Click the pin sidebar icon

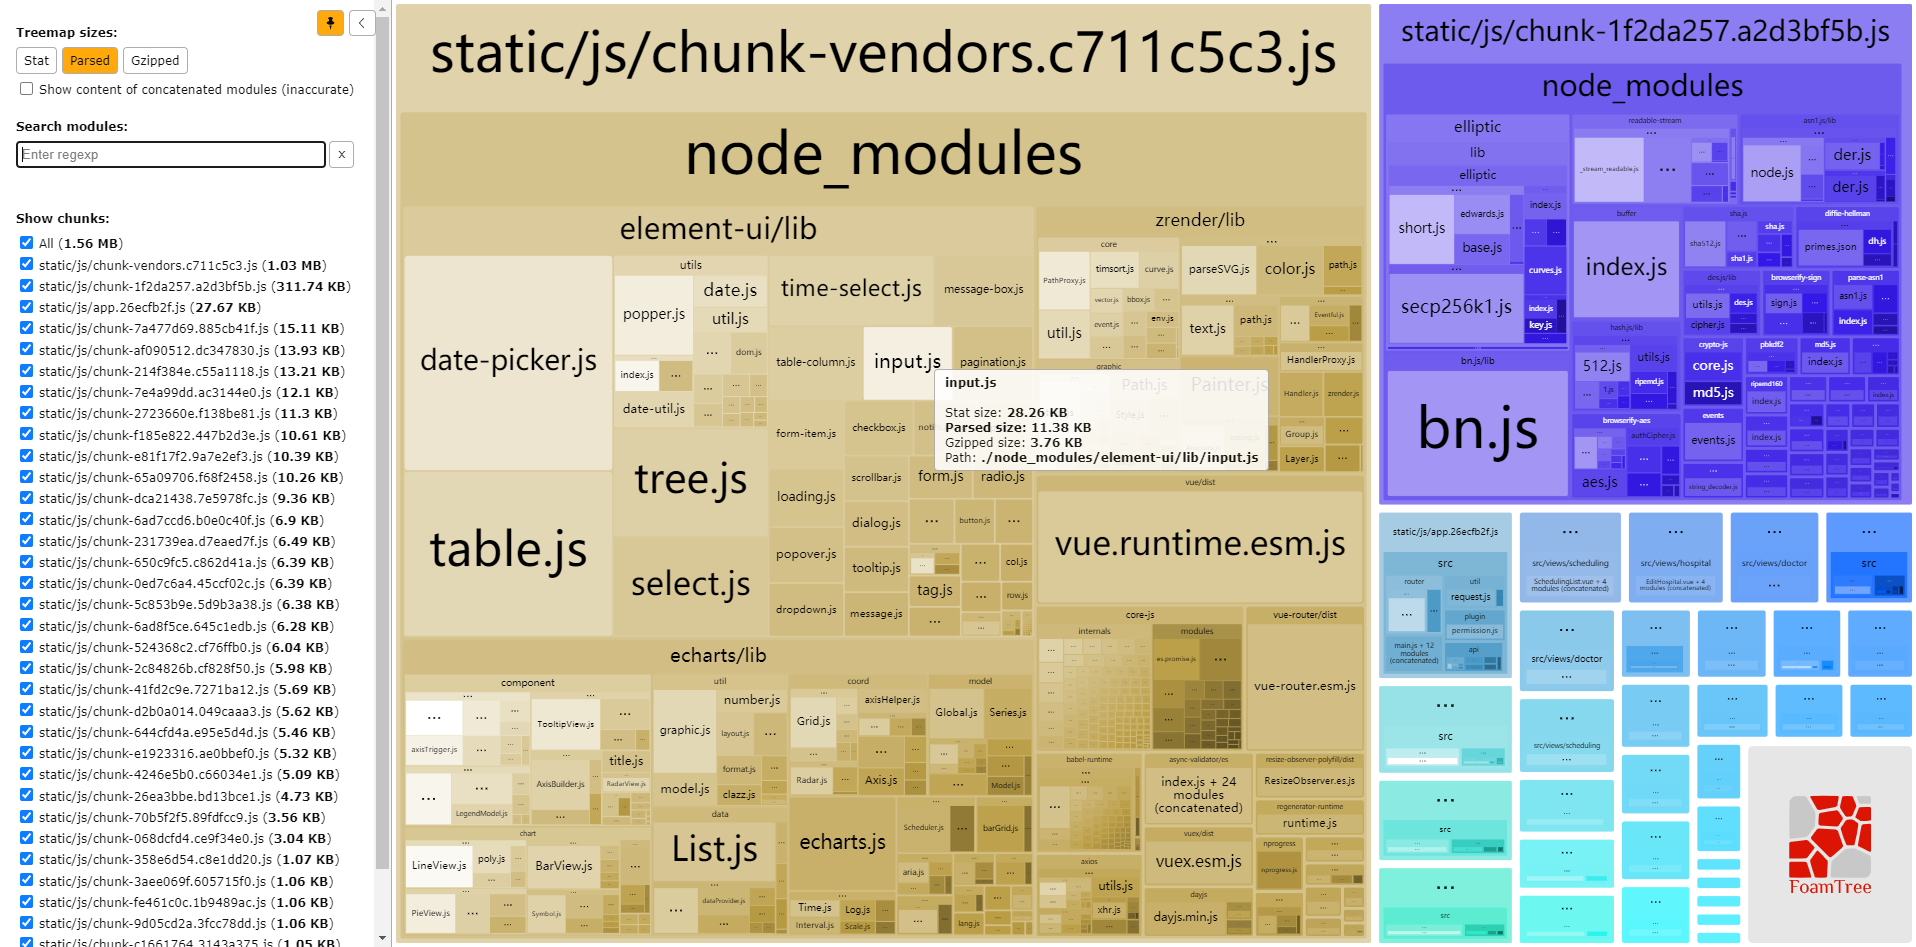(x=330, y=23)
